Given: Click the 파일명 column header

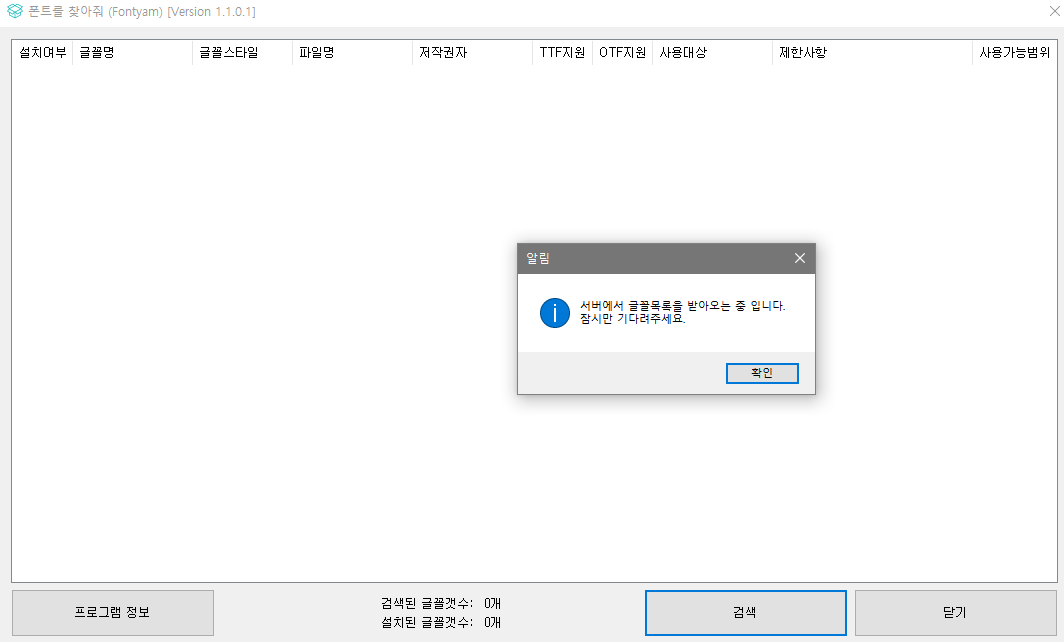Looking at the screenshot, I should point(352,52).
